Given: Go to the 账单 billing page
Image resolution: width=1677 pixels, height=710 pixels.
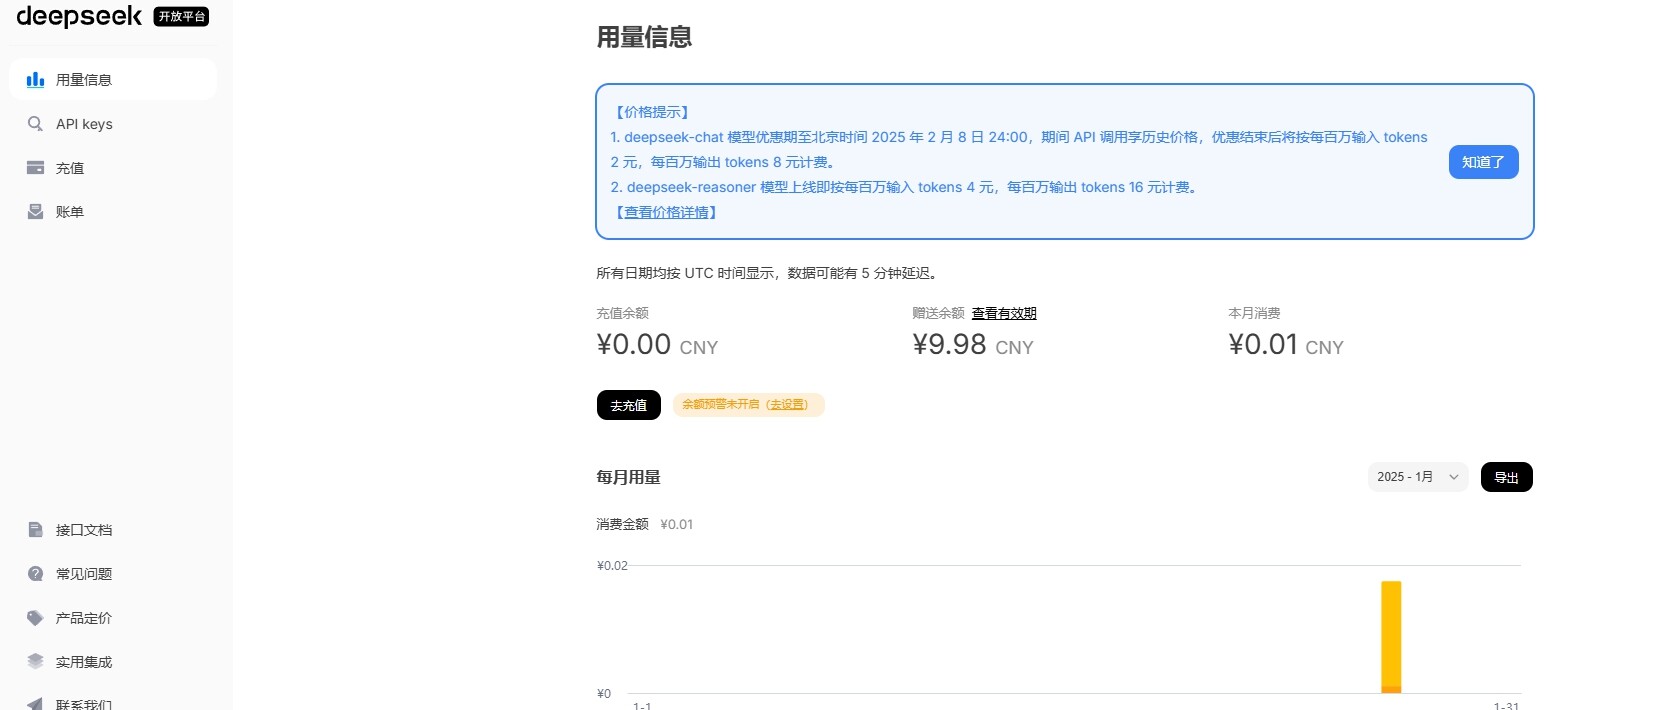Looking at the screenshot, I should click(70, 212).
